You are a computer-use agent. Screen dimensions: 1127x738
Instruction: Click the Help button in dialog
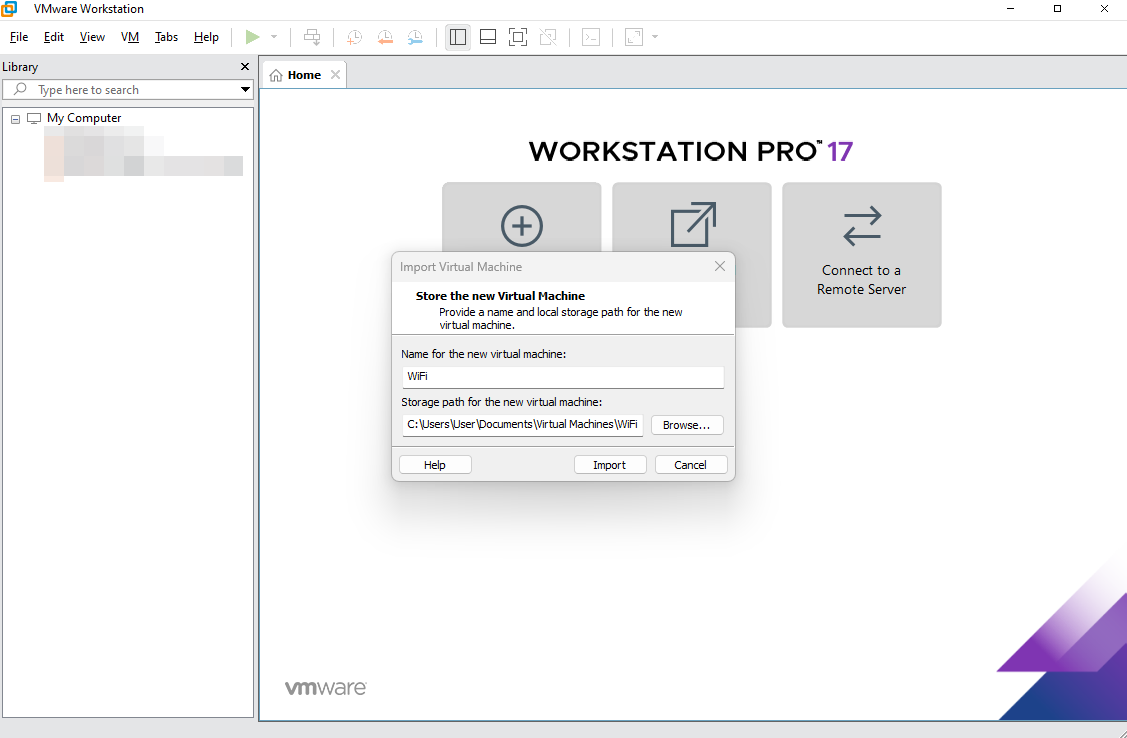[x=435, y=465]
